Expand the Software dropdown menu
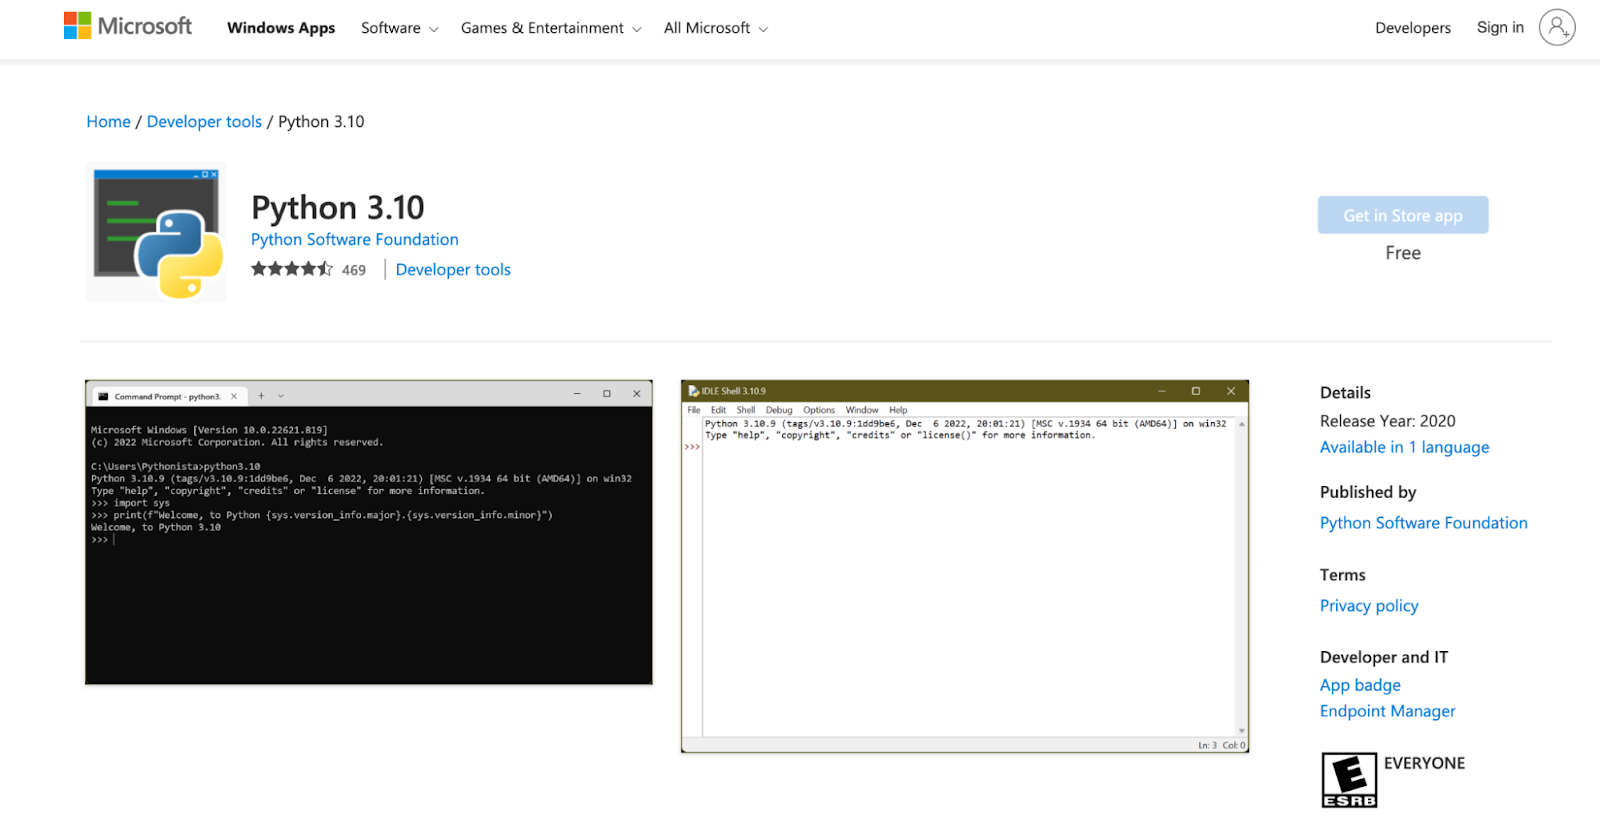This screenshot has width=1600, height=823. [x=400, y=28]
